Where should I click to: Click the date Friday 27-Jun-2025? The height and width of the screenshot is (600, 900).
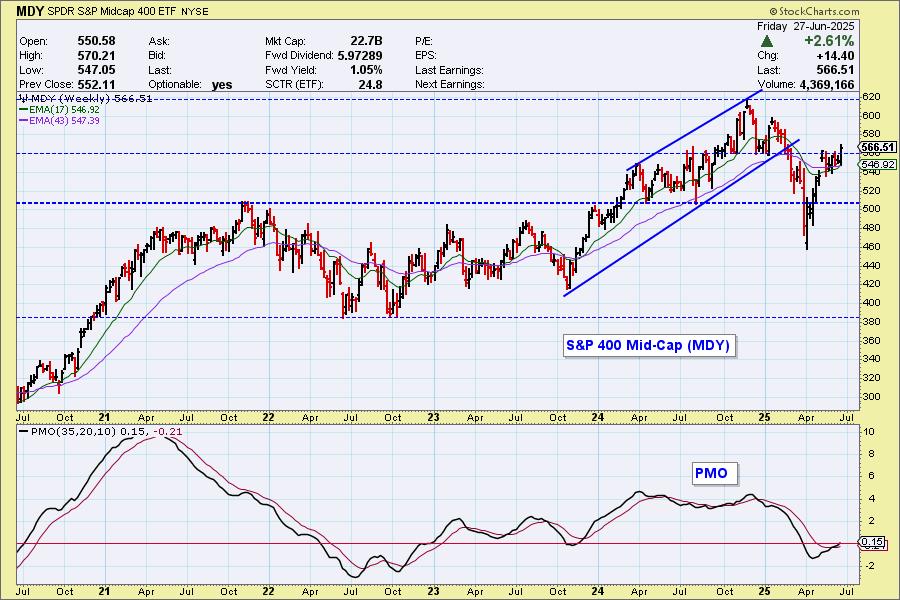coord(806,26)
